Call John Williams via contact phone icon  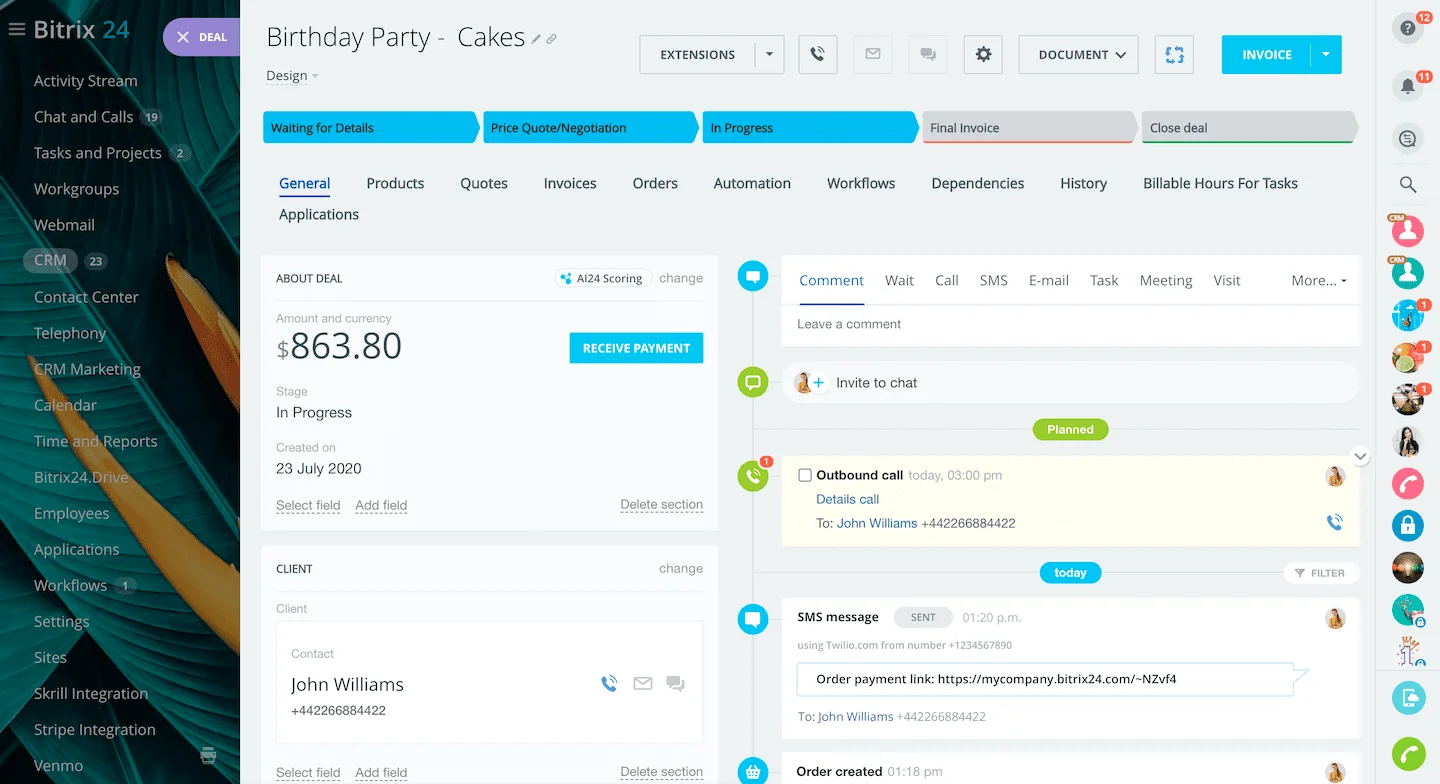609,684
